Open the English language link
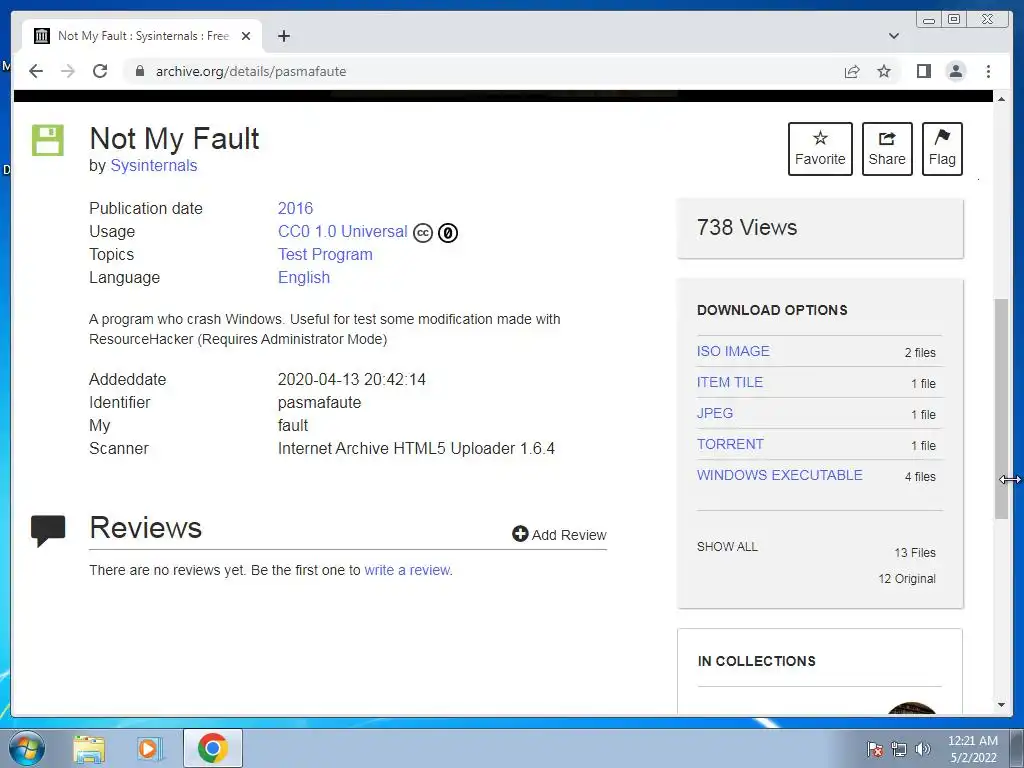This screenshot has height=768, width=1024. point(304,278)
